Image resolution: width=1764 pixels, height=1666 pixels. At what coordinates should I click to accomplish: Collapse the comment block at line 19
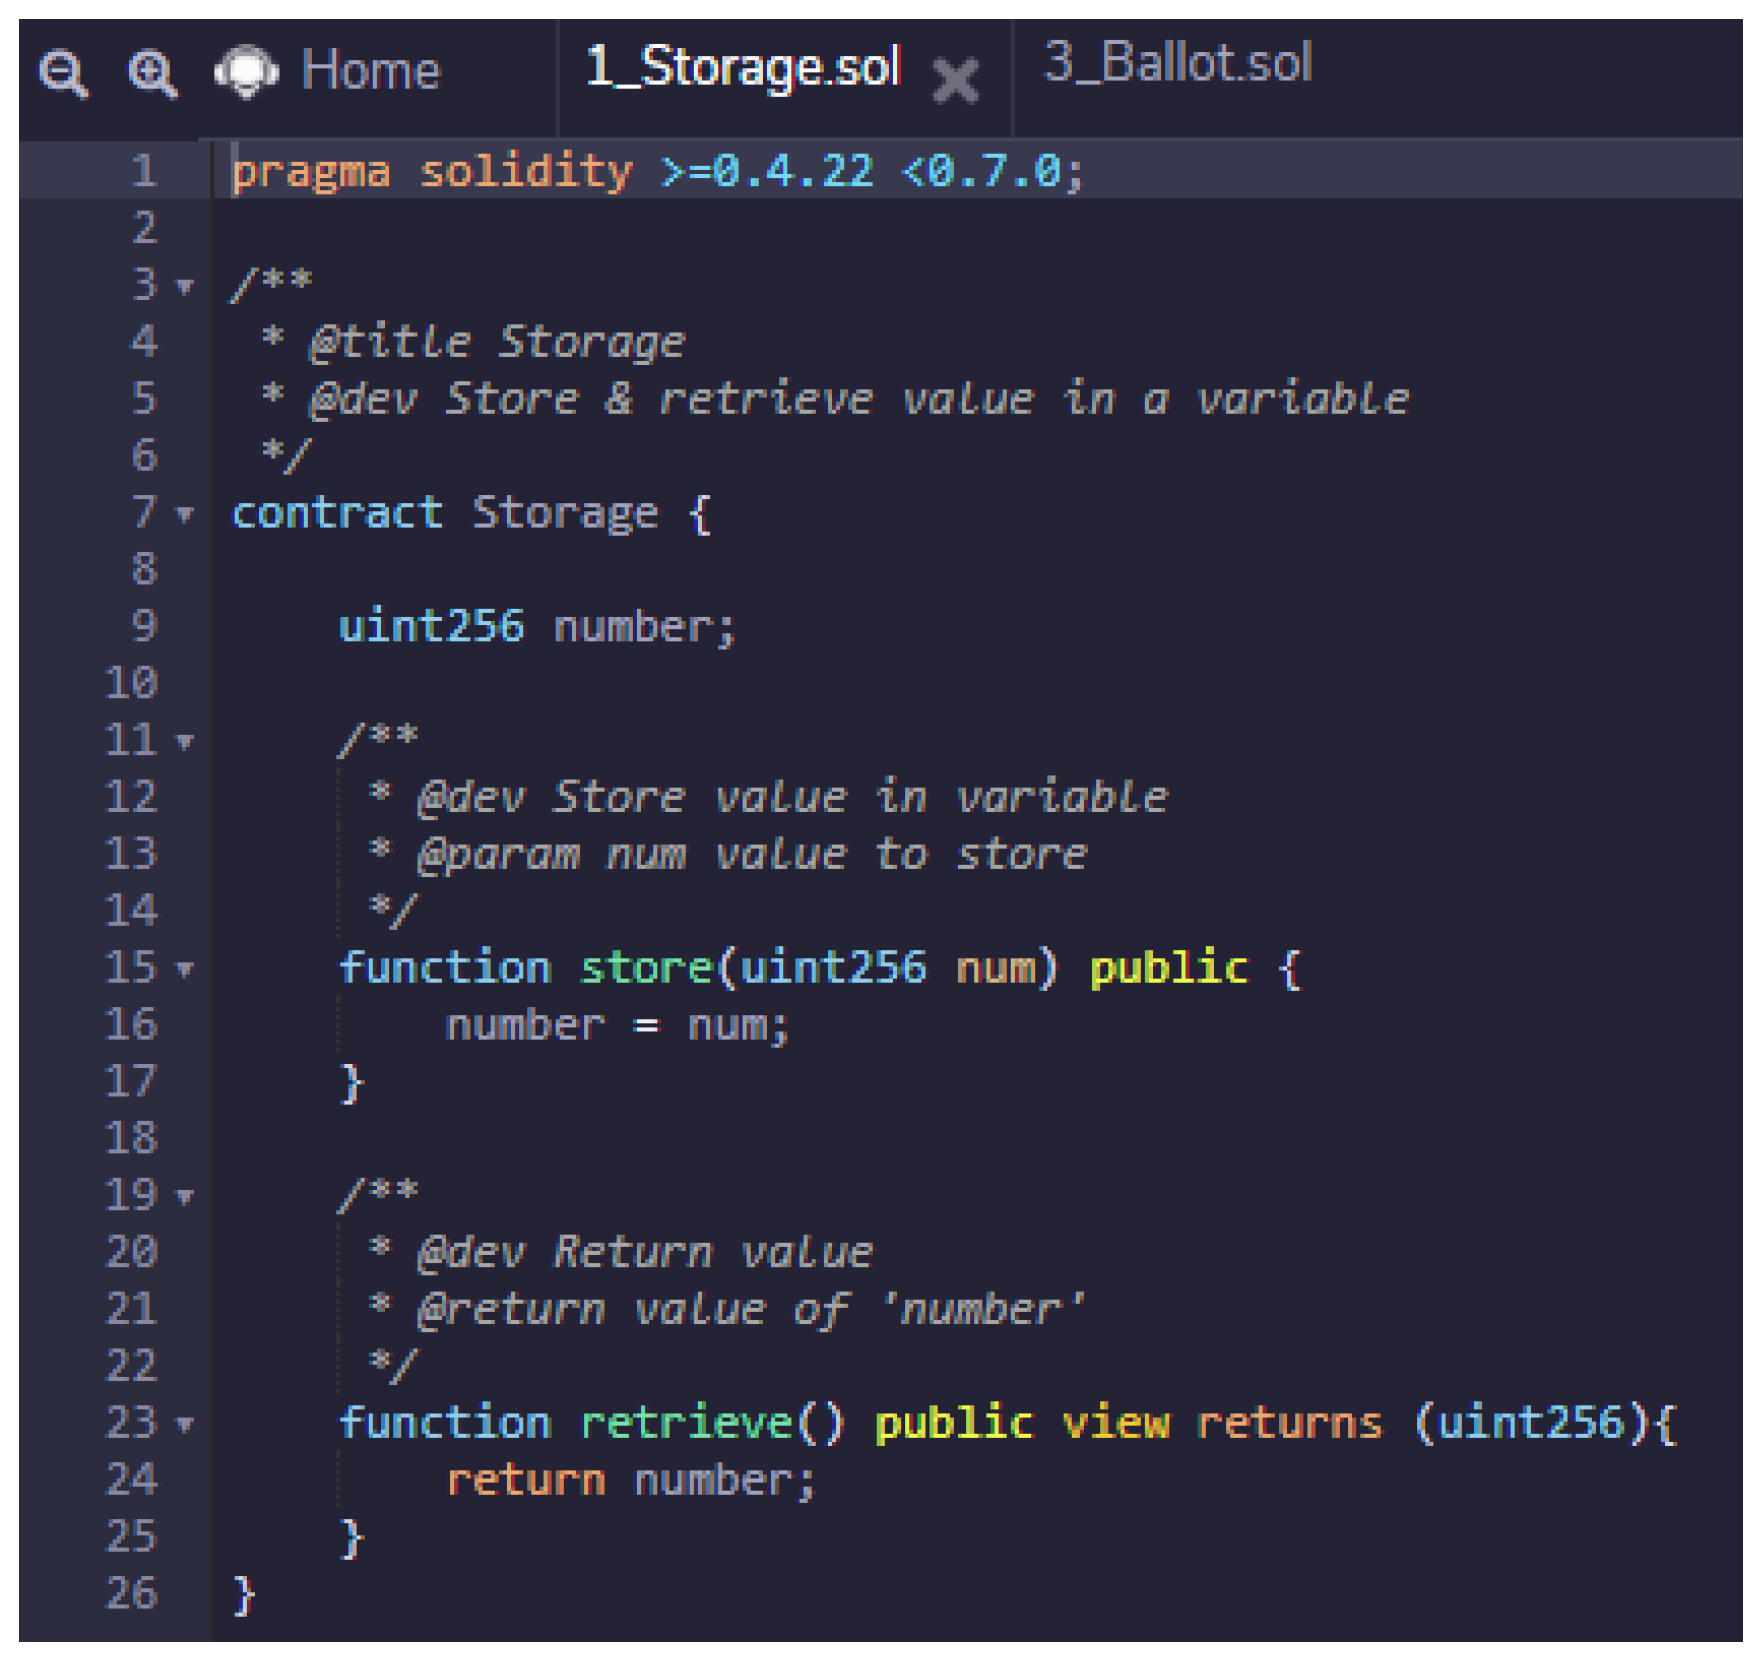pyautogui.click(x=185, y=1196)
